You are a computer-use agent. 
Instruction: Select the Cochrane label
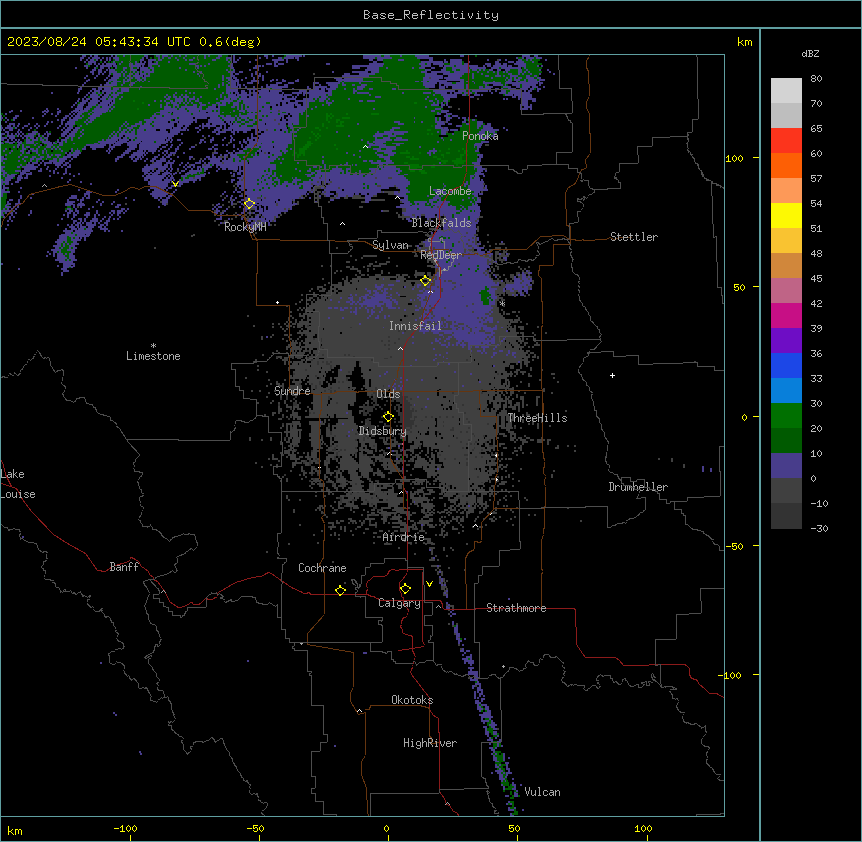[x=322, y=568]
